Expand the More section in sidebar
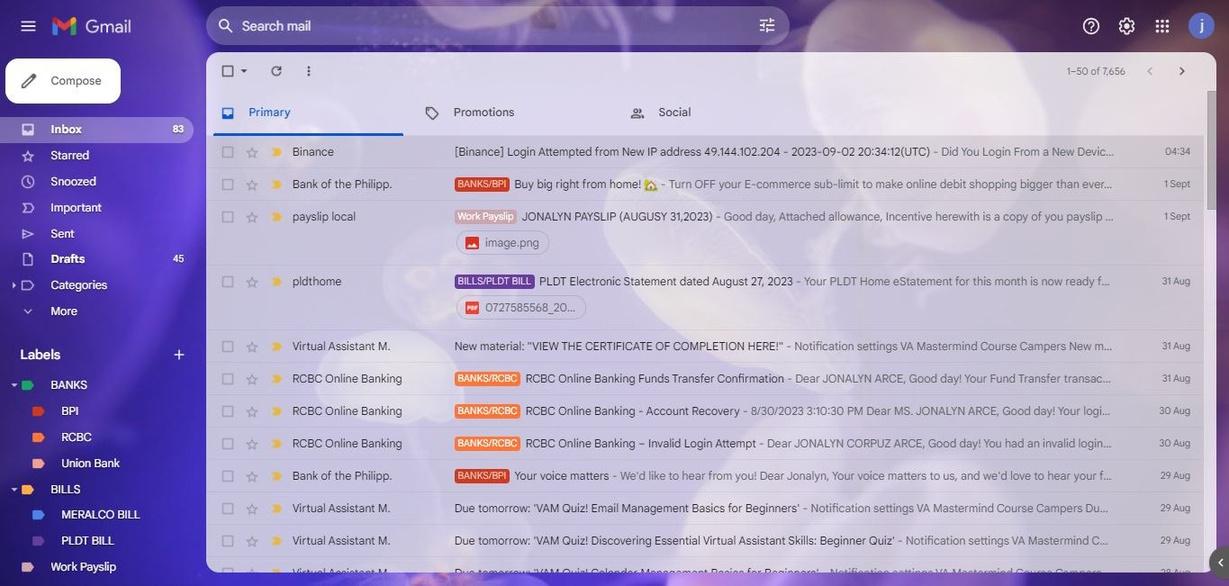The width and height of the screenshot is (1229, 586). click(x=64, y=312)
